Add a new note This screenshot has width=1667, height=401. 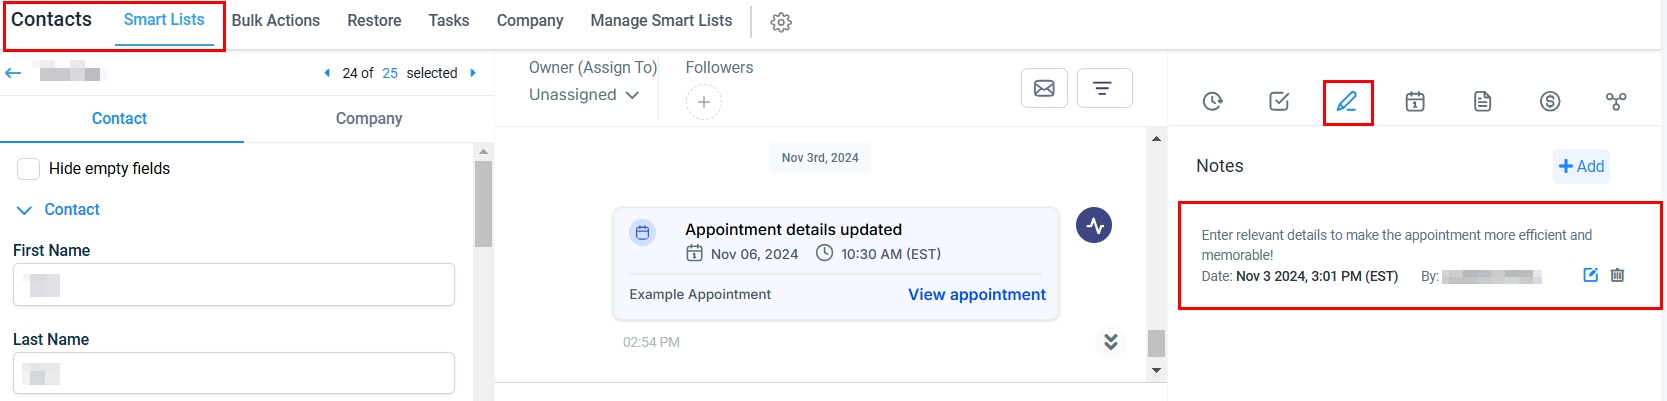1581,166
